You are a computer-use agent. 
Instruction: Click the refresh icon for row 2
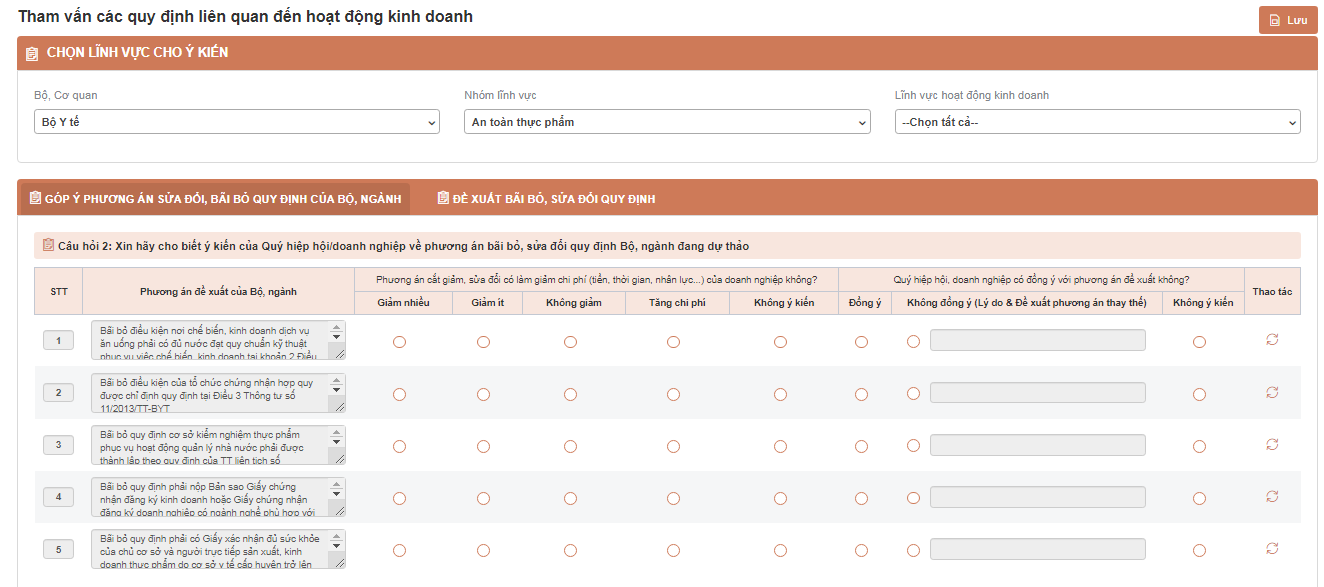click(x=1272, y=392)
